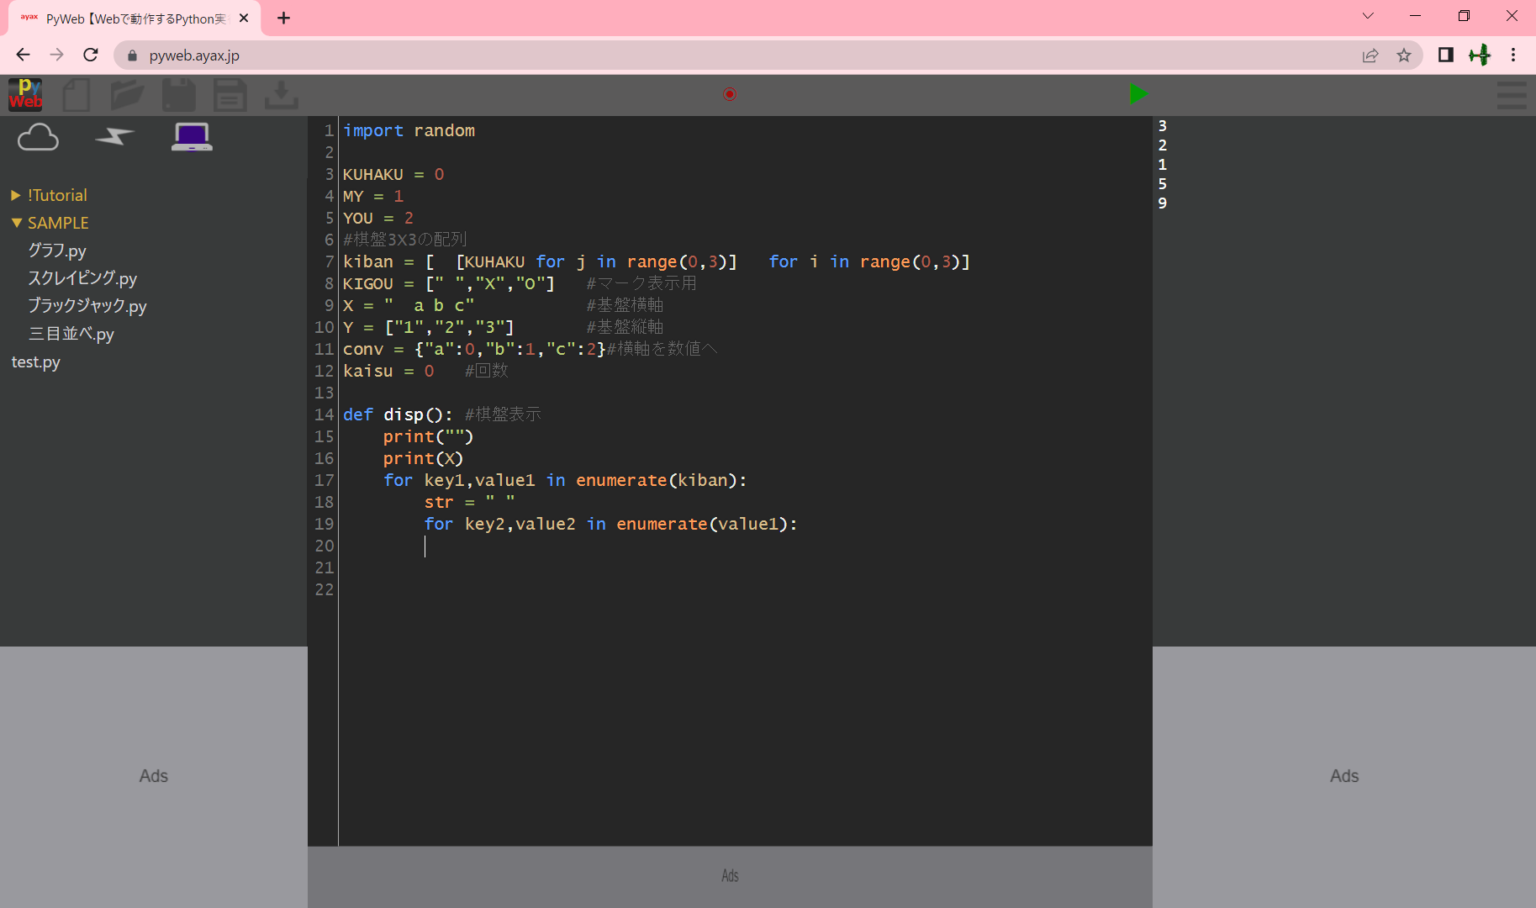This screenshot has width=1536, height=908.
Task: Click the PyWeb logo icon
Action: 24,94
